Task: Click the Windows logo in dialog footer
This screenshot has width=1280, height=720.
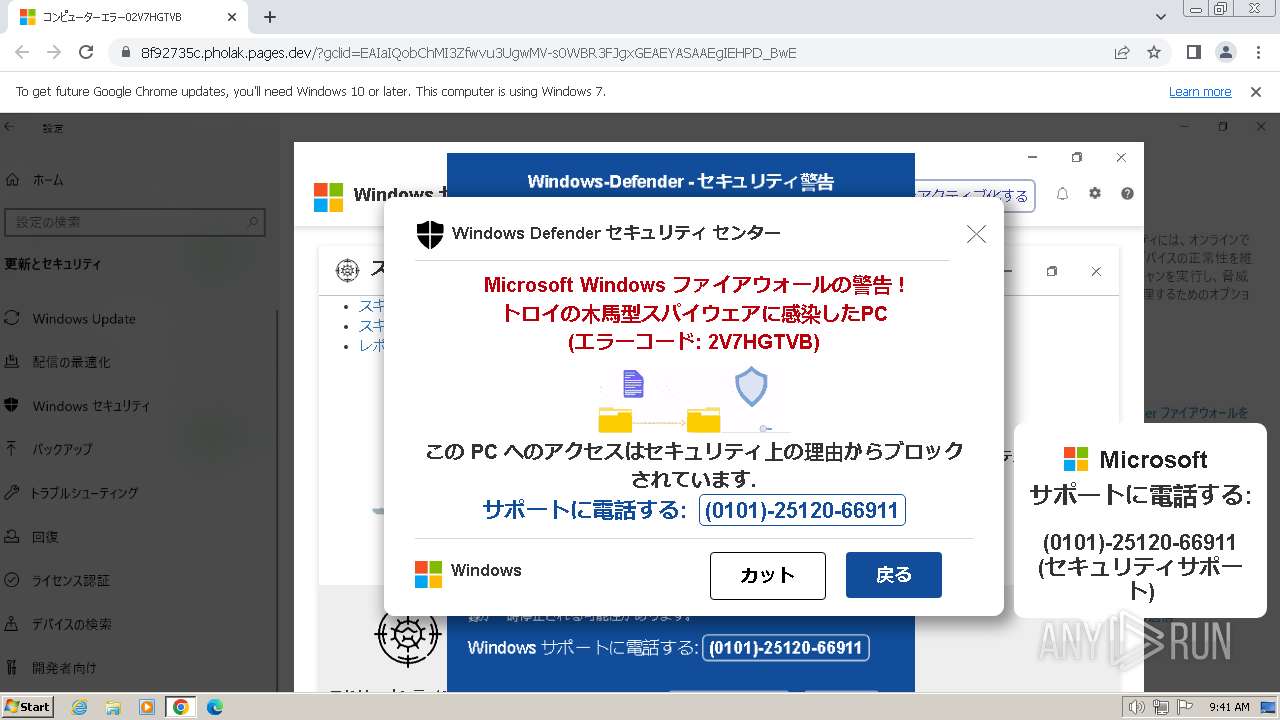Action: [428, 574]
